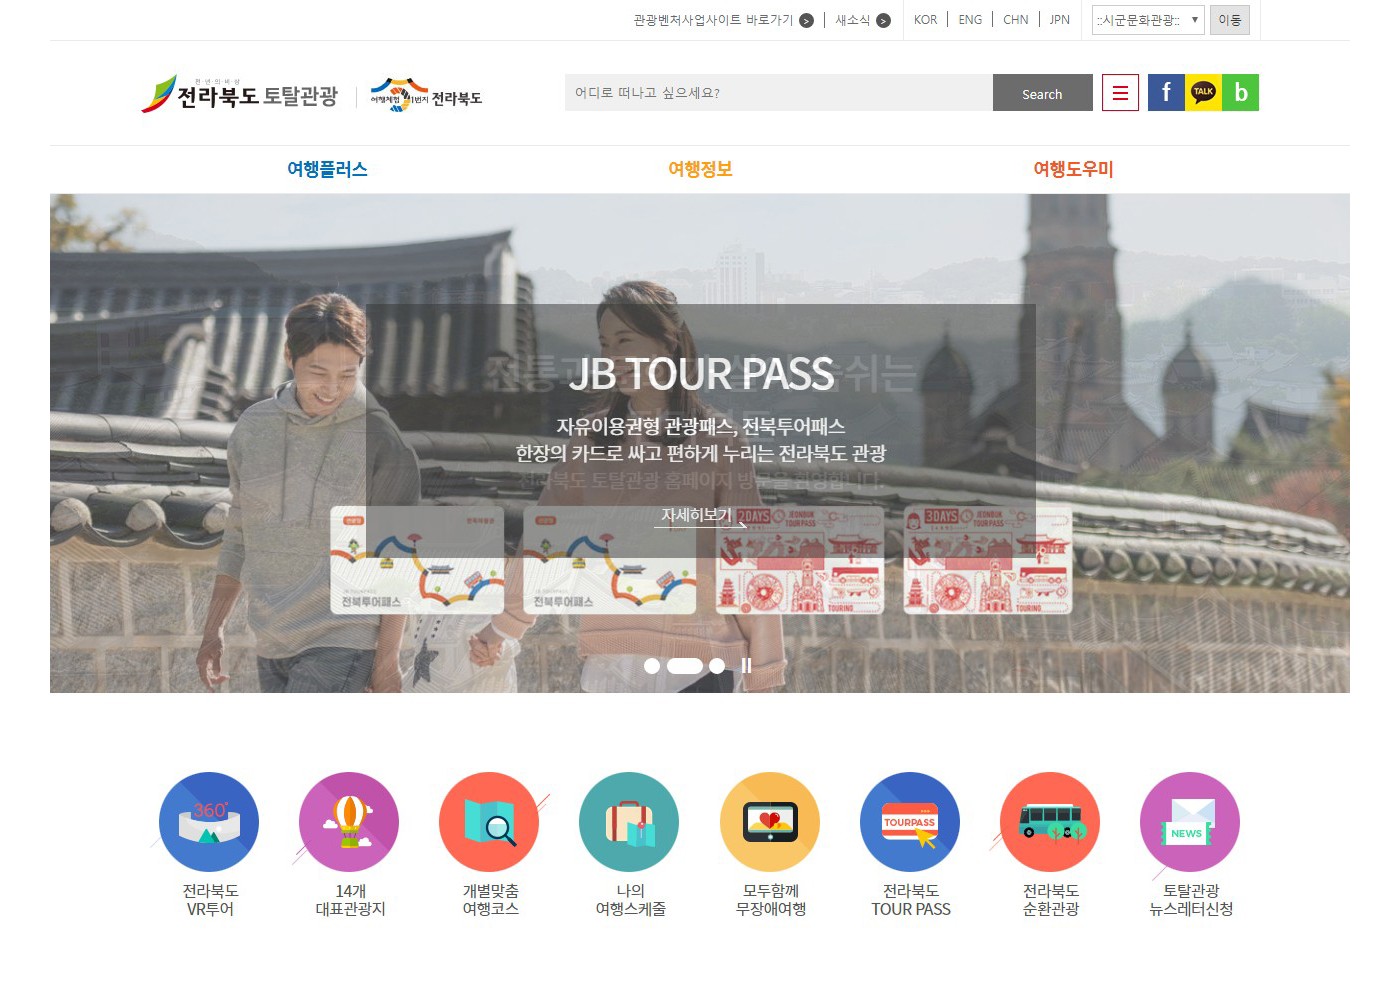Open the 전라북도 순환관광 bus icon
Screen dimensions: 1400x1000
[1050, 822]
